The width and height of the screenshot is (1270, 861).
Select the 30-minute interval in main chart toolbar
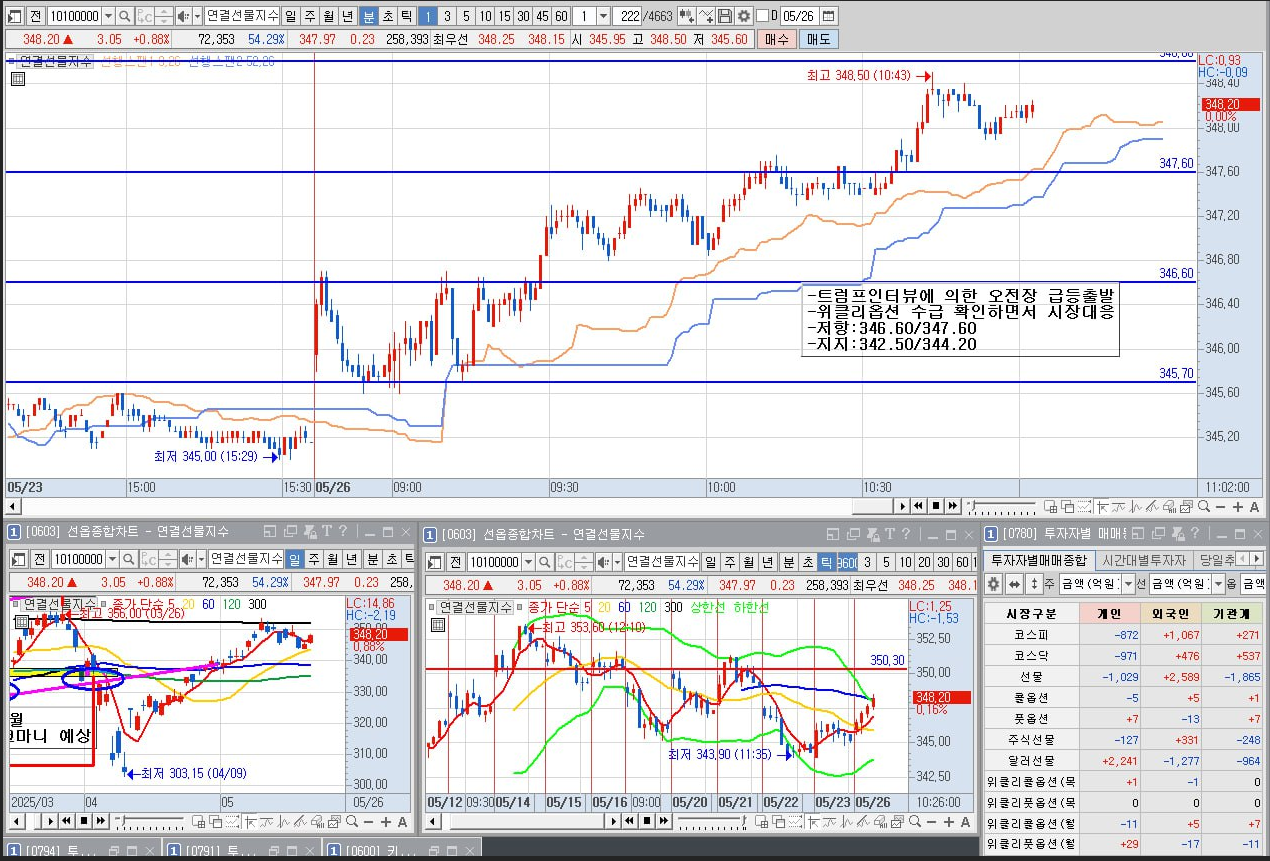coord(522,16)
